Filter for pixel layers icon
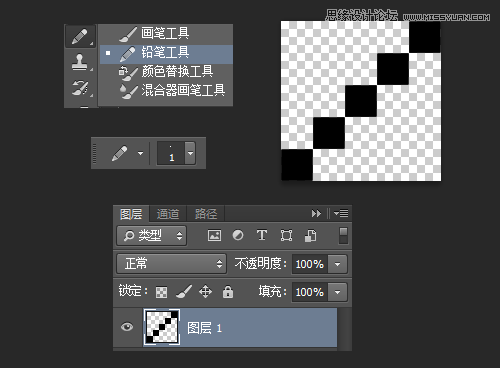Image resolution: width=500 pixels, height=368 pixels. (214, 235)
